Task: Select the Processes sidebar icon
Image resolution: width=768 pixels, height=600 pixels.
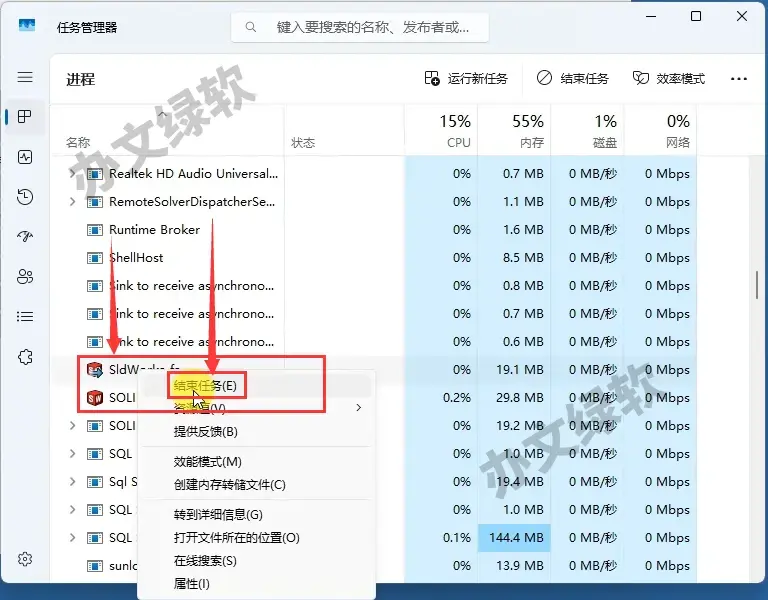Action: click(25, 117)
